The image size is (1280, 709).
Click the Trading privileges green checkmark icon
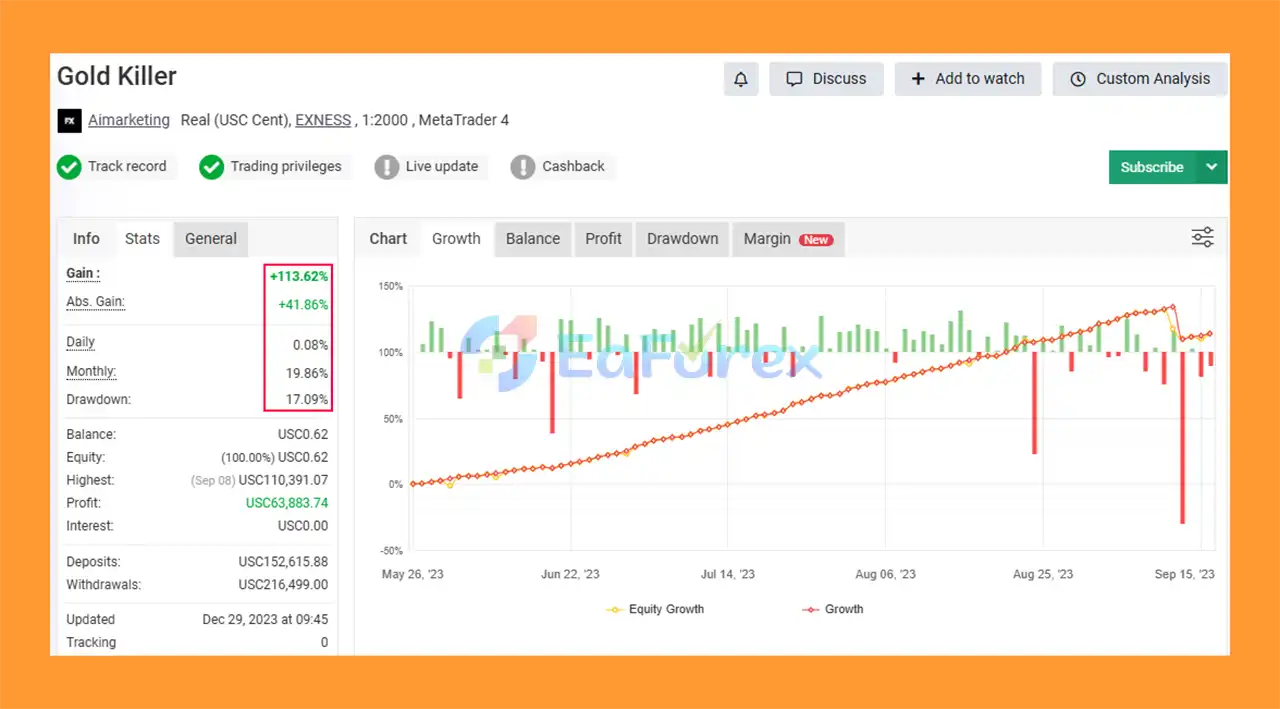211,167
